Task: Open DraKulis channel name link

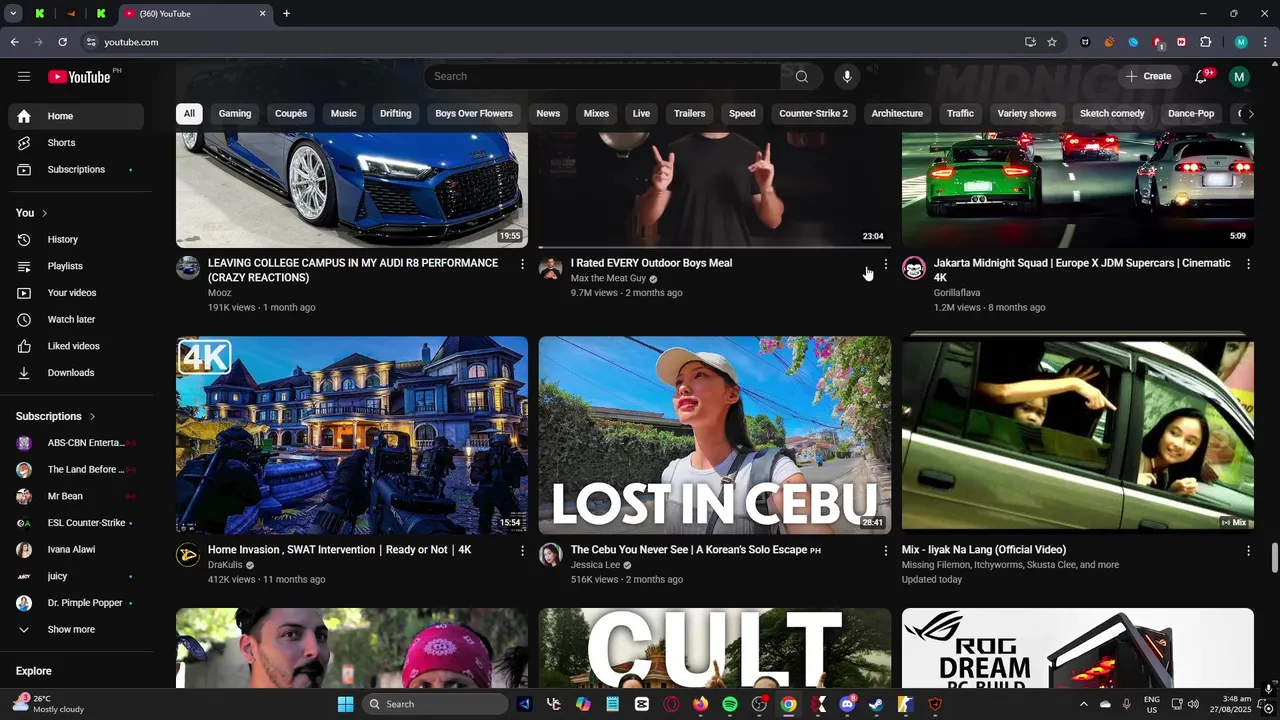Action: pos(225,566)
